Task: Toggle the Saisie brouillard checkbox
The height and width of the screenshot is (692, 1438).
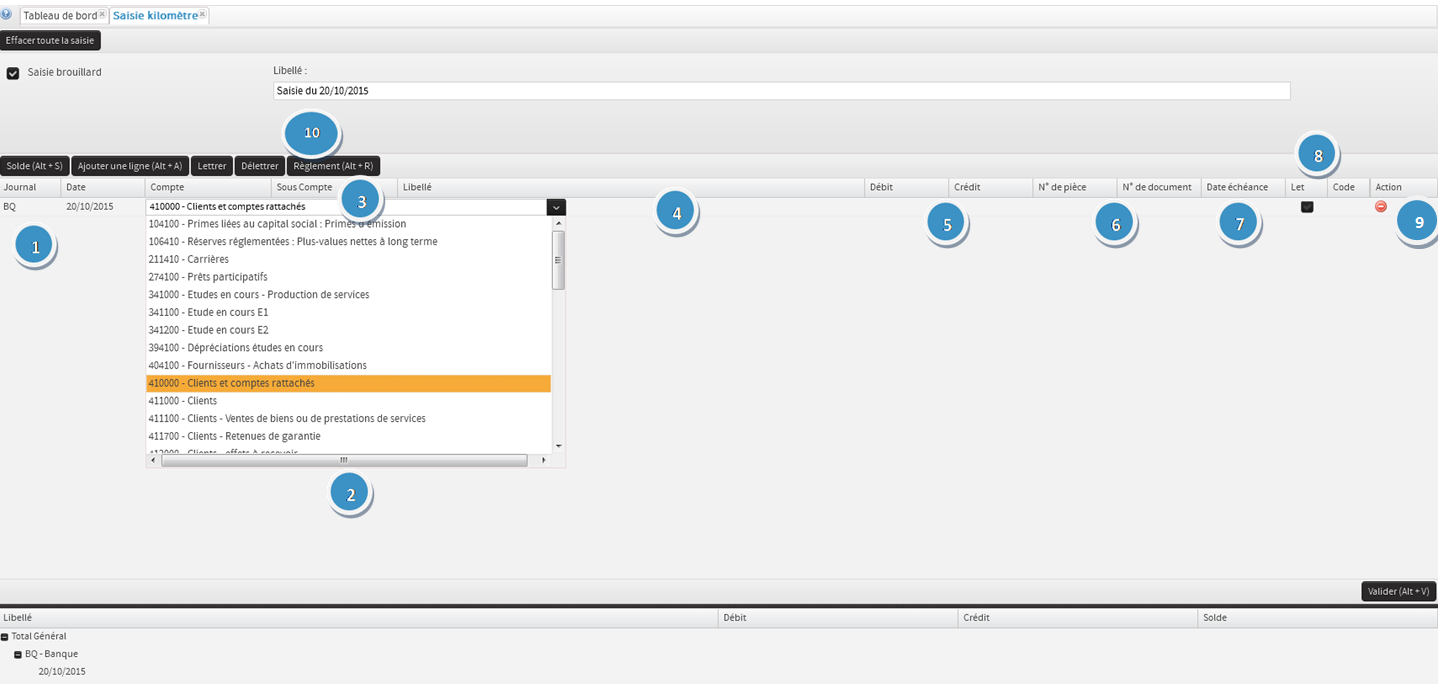Action: tap(13, 73)
